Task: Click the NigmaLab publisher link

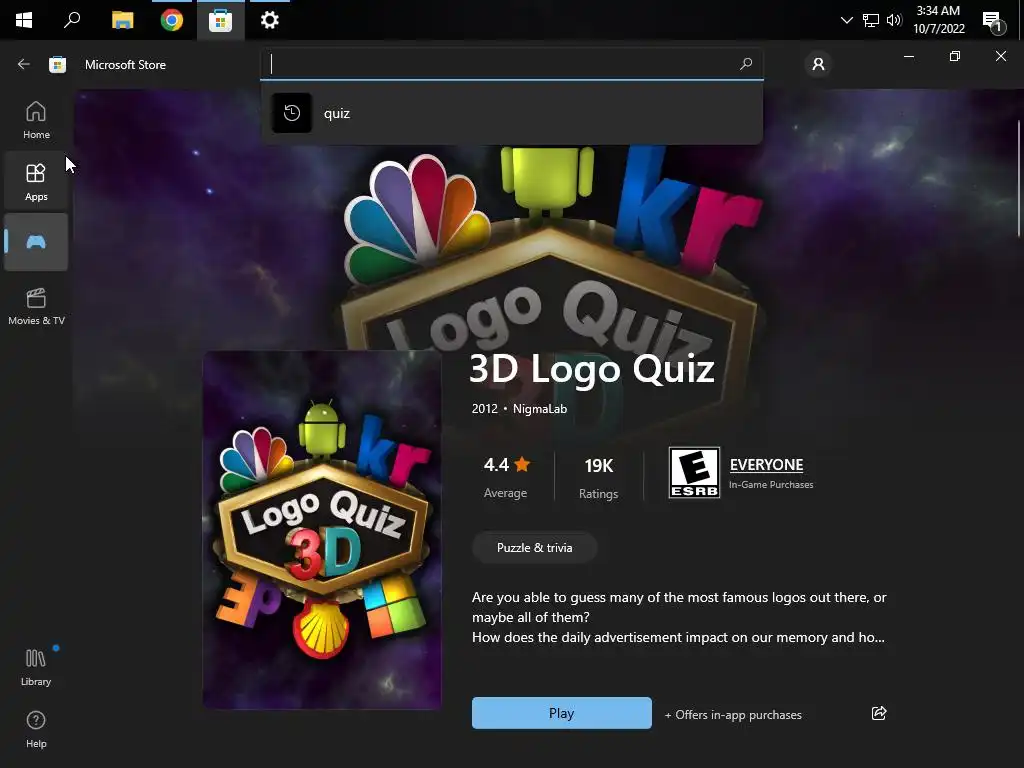Action: click(x=539, y=409)
